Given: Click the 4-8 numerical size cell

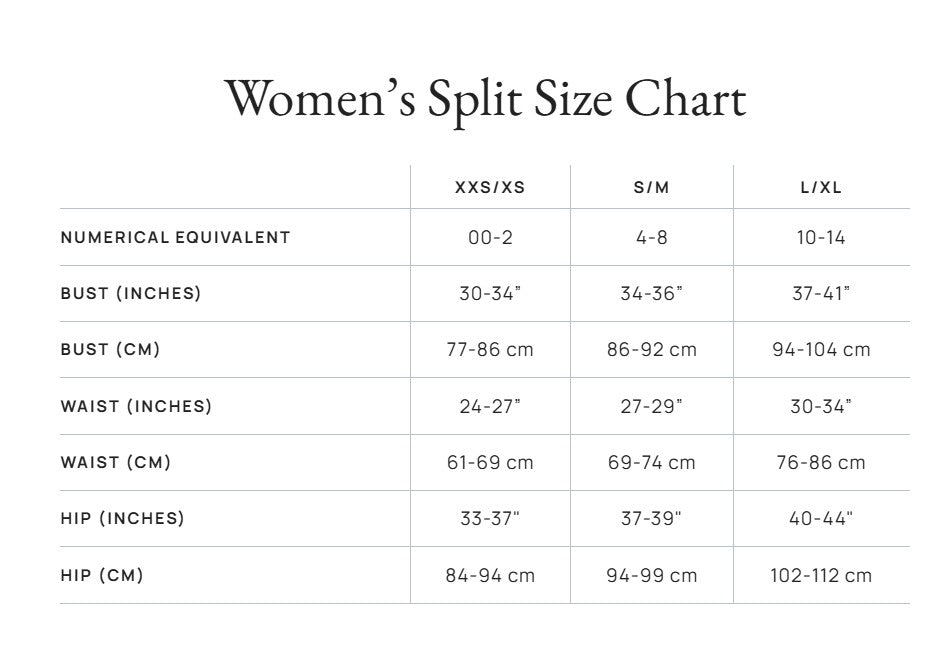Looking at the screenshot, I should click(x=652, y=238).
